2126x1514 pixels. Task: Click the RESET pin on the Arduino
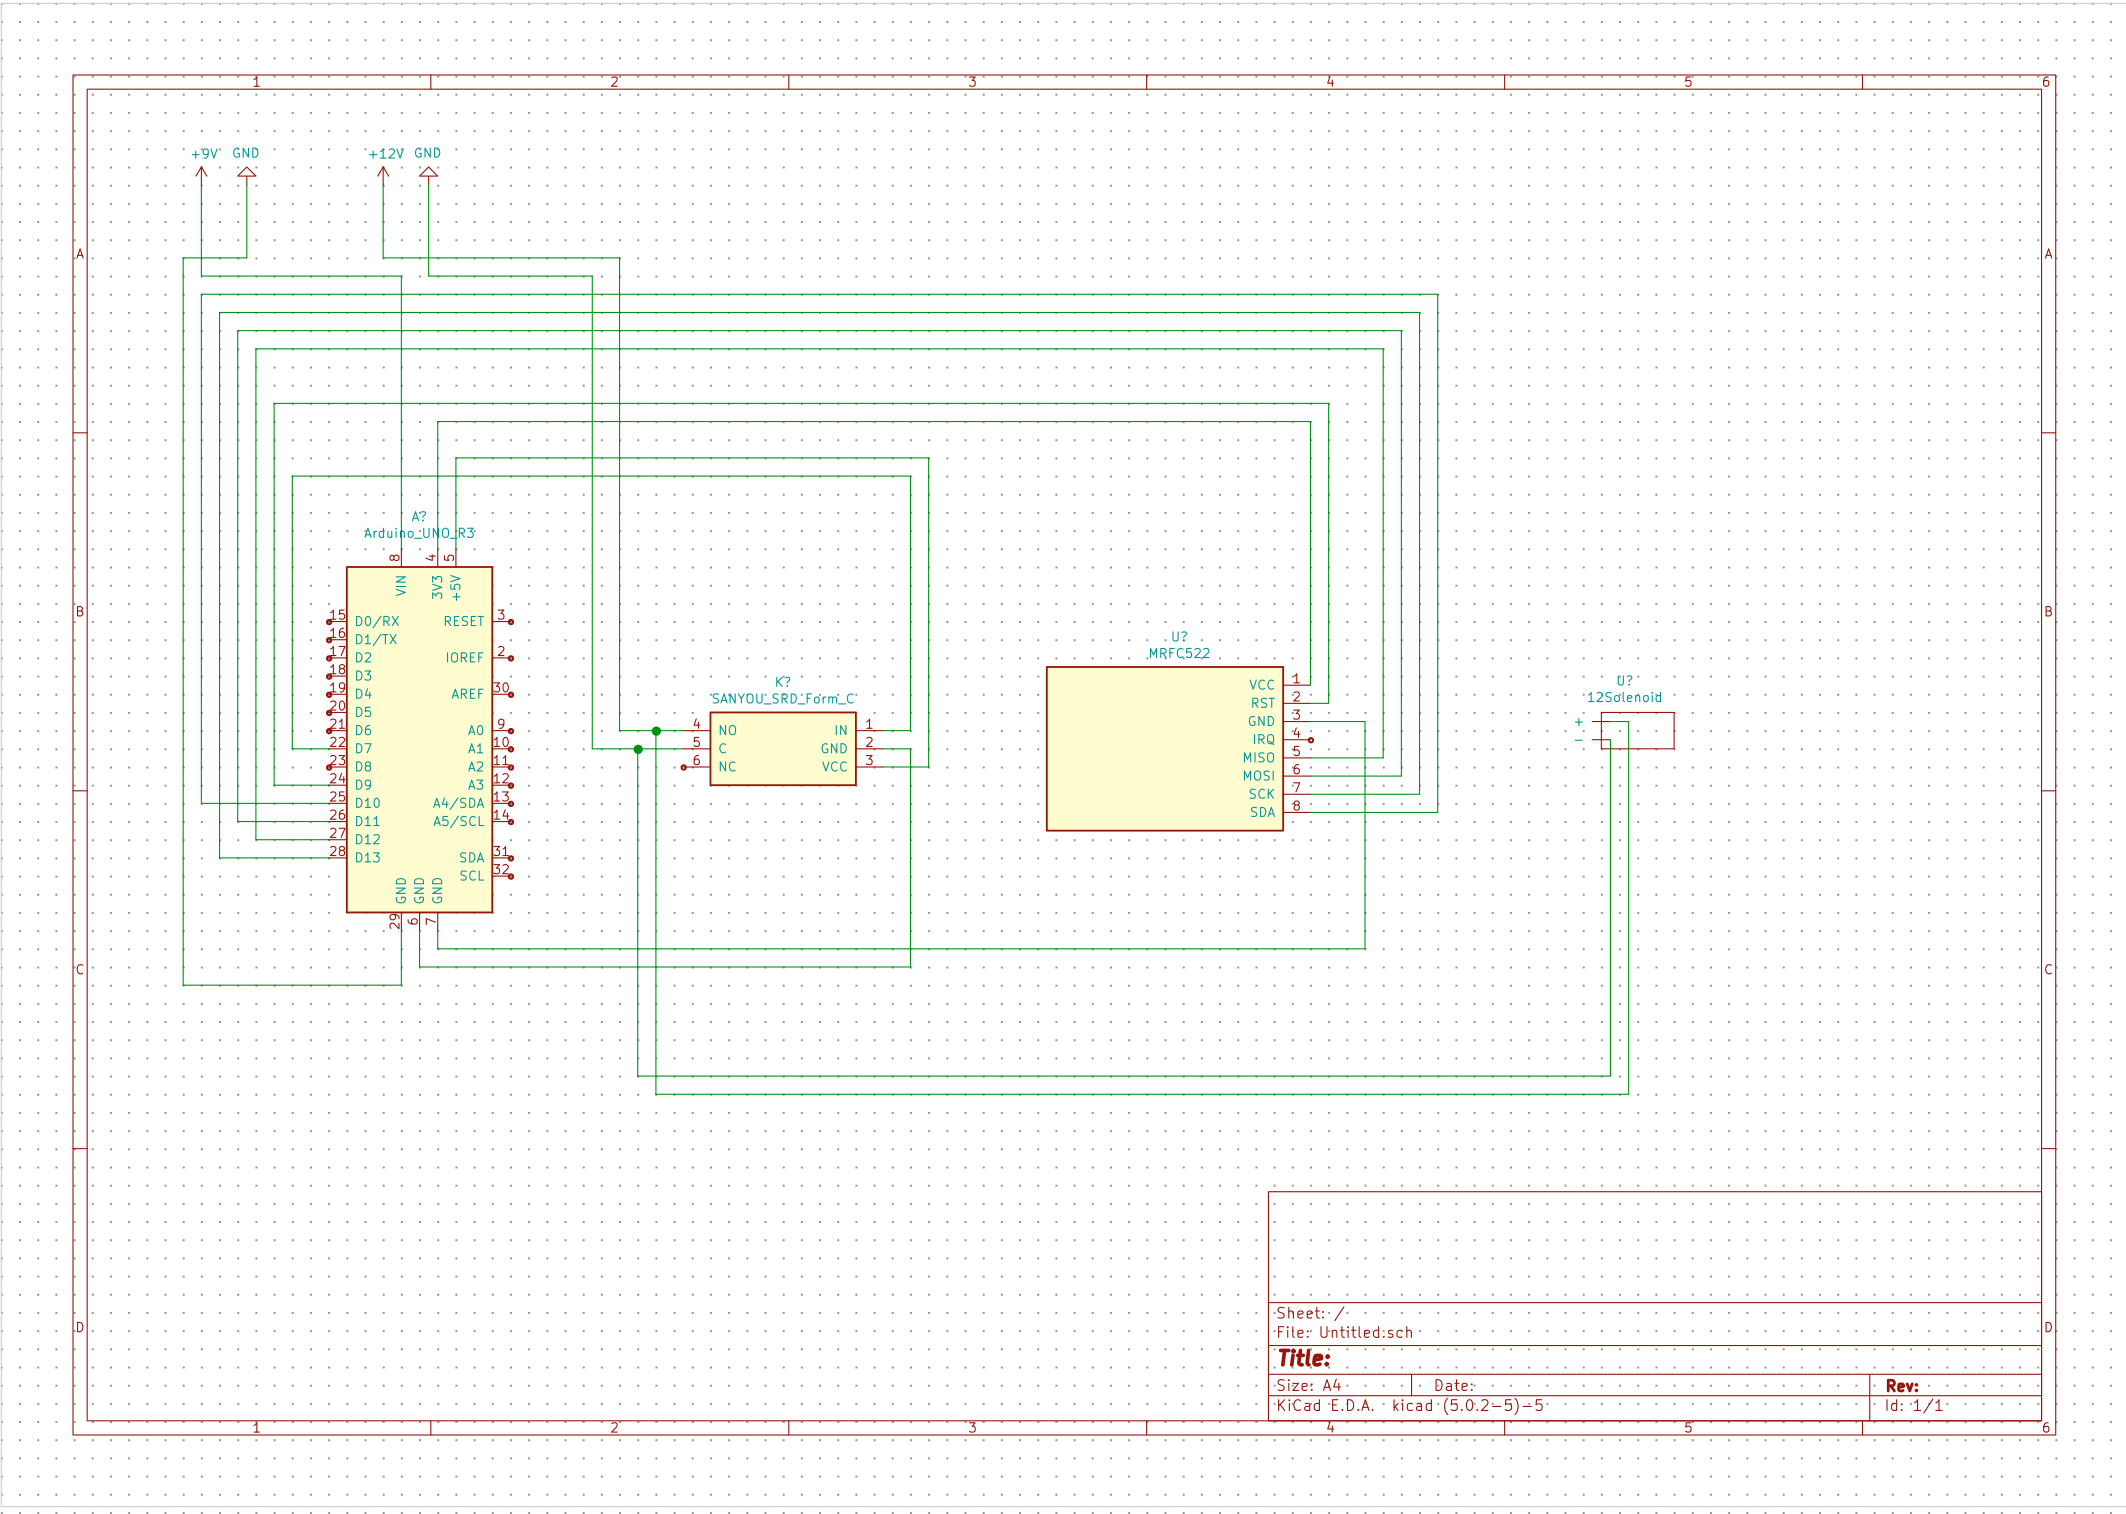[x=465, y=620]
